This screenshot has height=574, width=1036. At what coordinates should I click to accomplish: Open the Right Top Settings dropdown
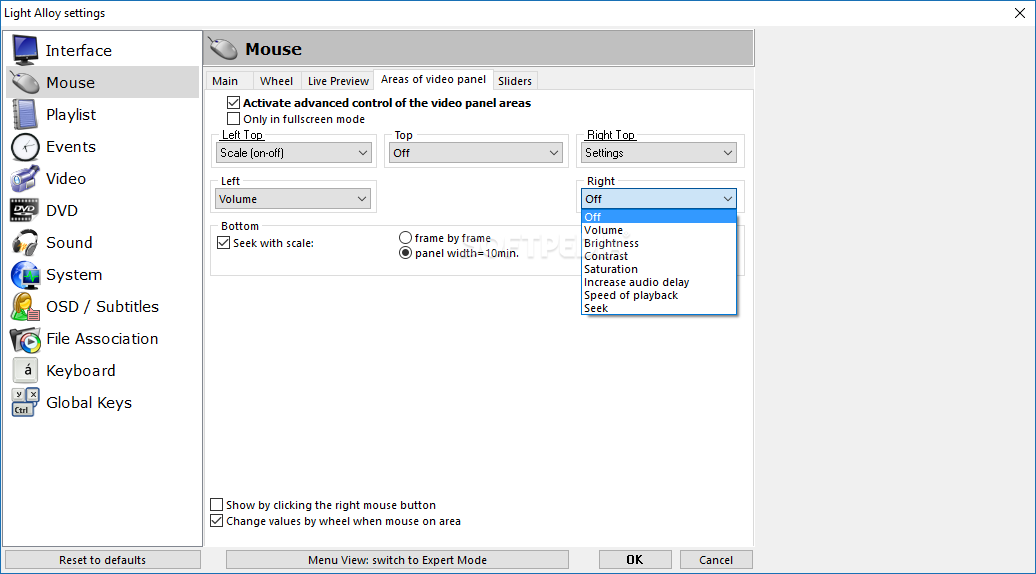pyautogui.click(x=659, y=153)
